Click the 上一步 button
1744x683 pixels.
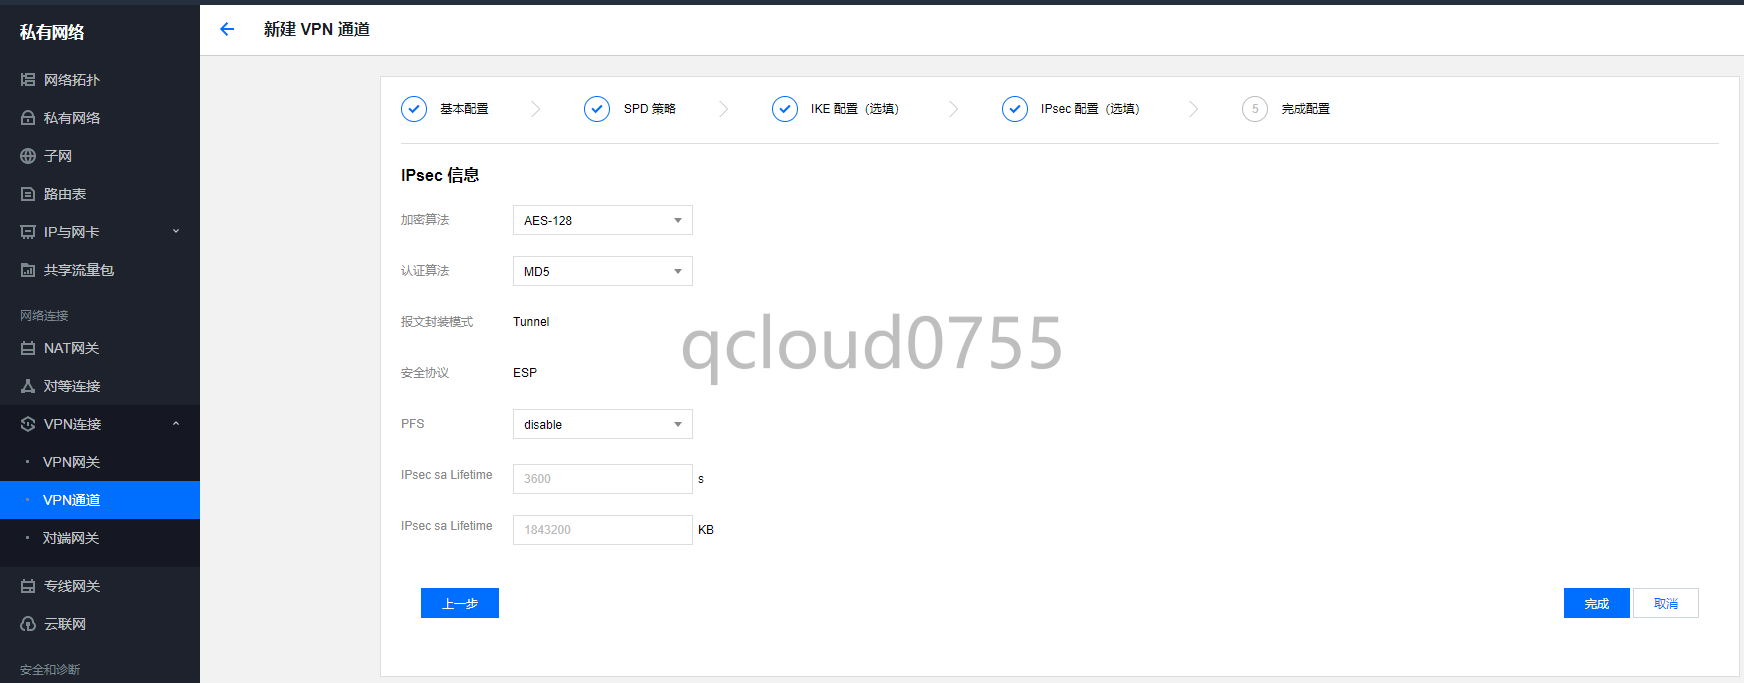pos(460,603)
